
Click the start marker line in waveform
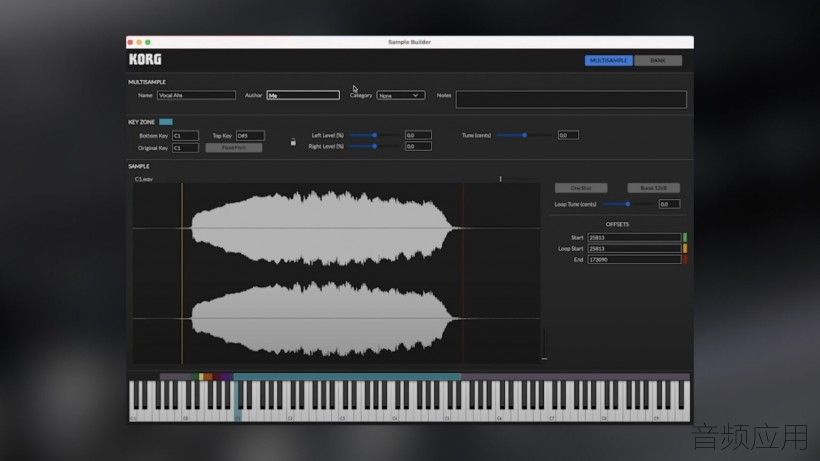point(182,273)
